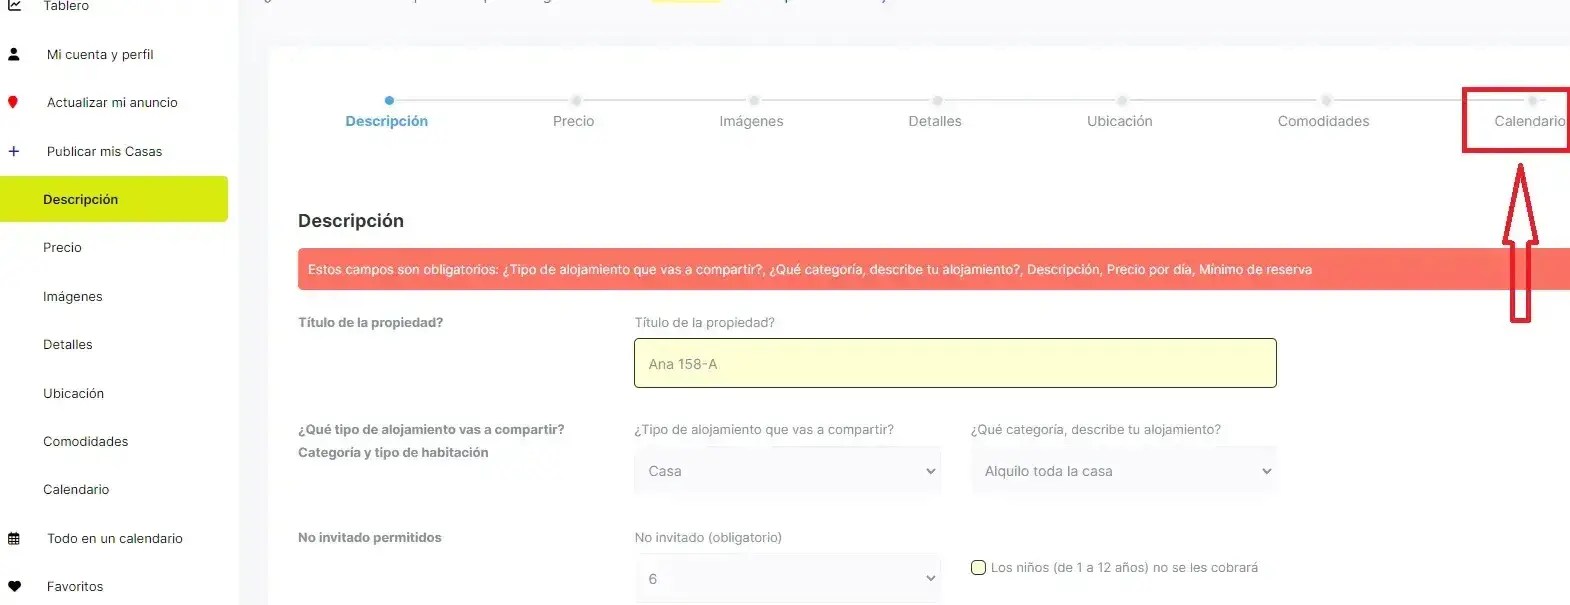The image size is (1570, 605).
Task: Select Detalles in the sidebar submenu
Action: (x=68, y=344)
